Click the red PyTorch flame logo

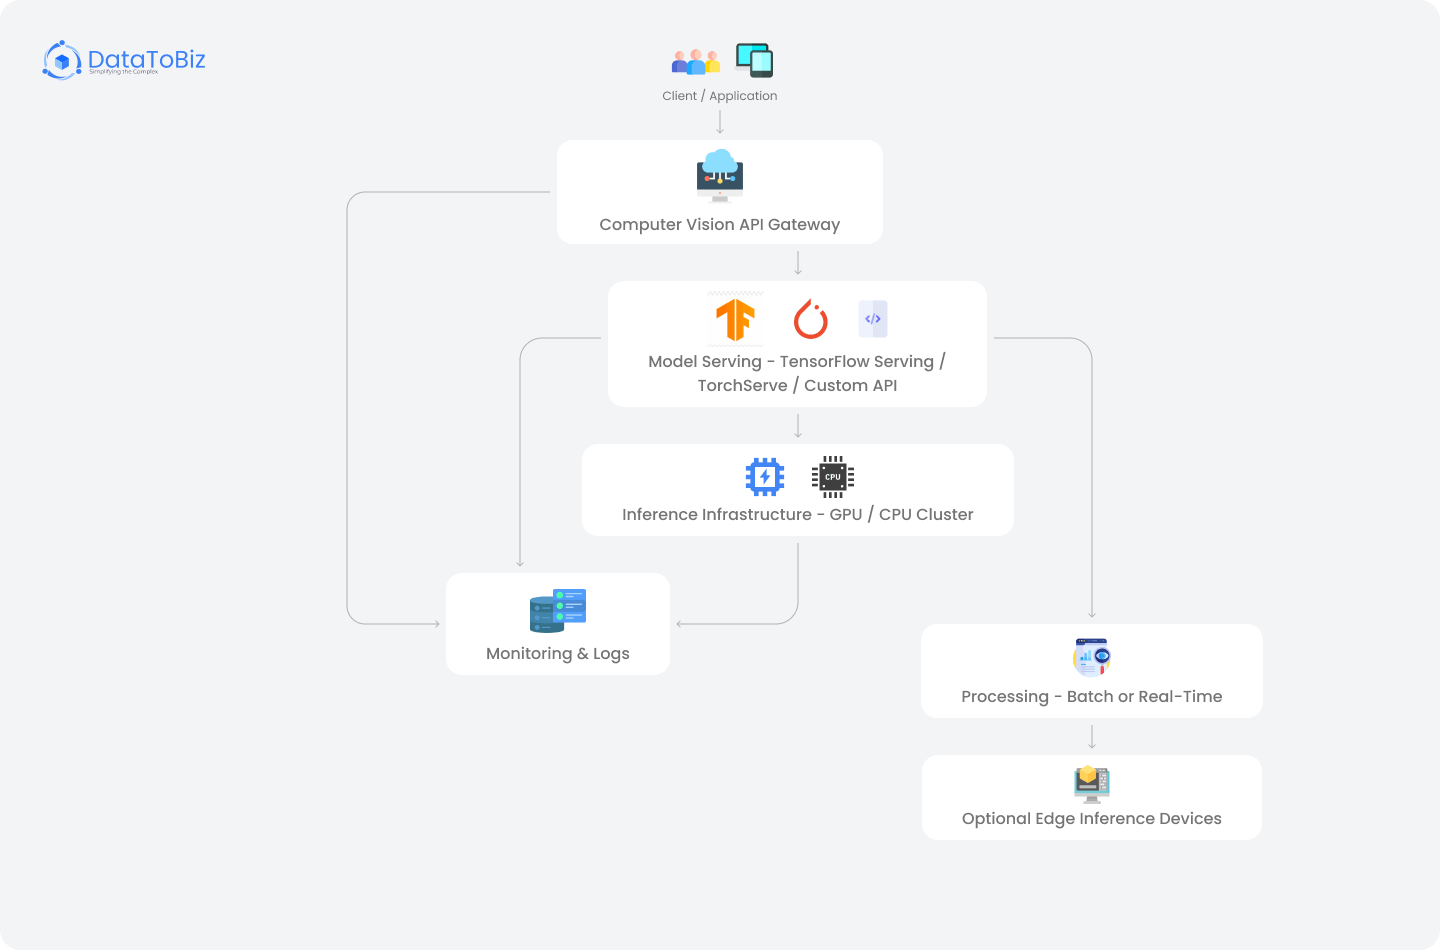(x=810, y=320)
